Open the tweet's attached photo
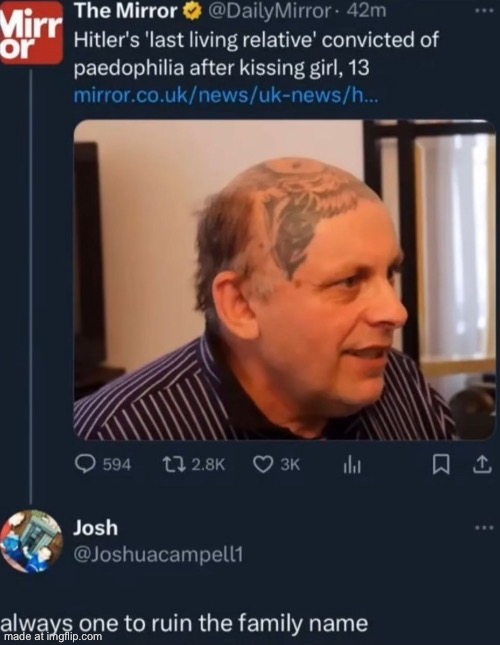500x645 pixels. 285,280
